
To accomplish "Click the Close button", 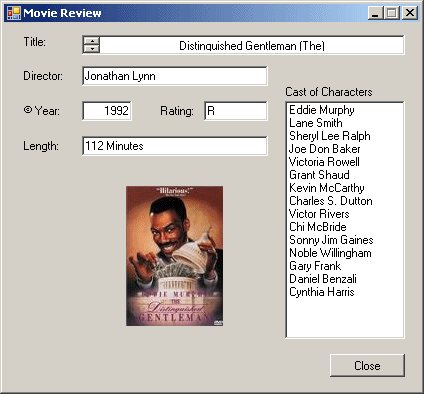I will (367, 366).
